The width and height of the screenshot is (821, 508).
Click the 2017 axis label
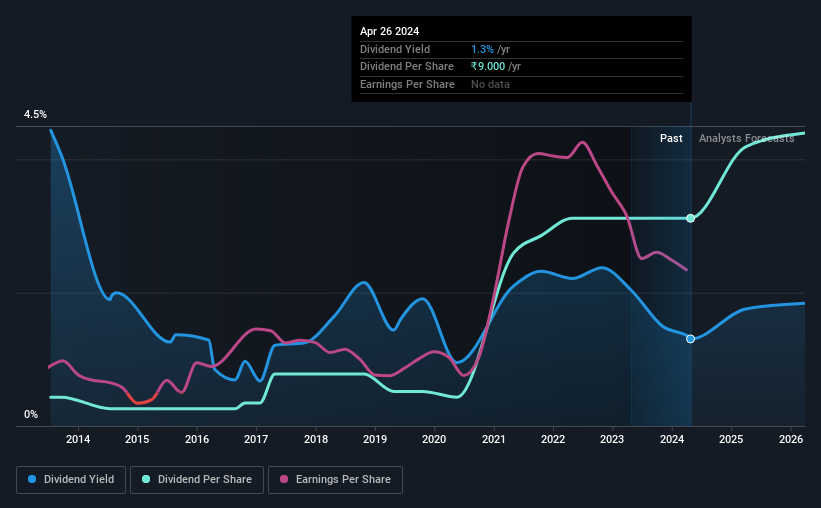coord(256,439)
